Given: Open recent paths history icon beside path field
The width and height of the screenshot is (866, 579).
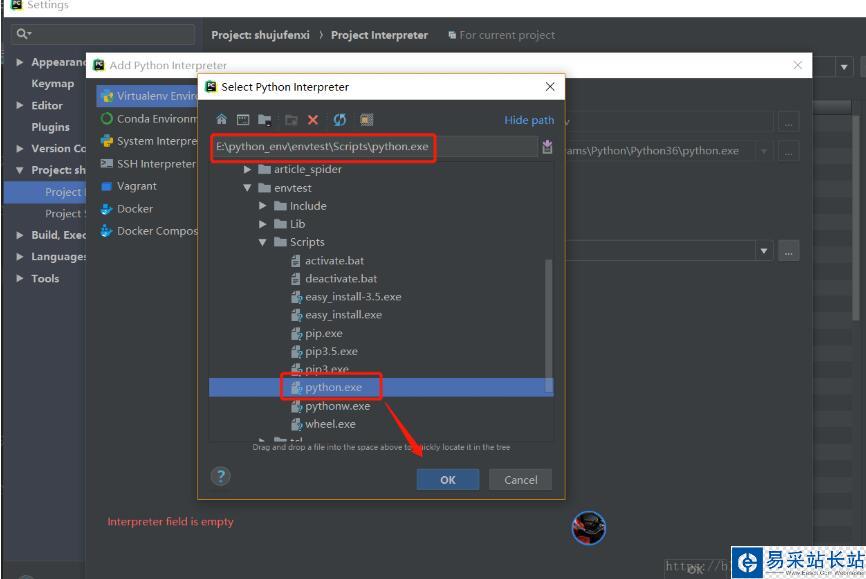Looking at the screenshot, I should point(547,146).
